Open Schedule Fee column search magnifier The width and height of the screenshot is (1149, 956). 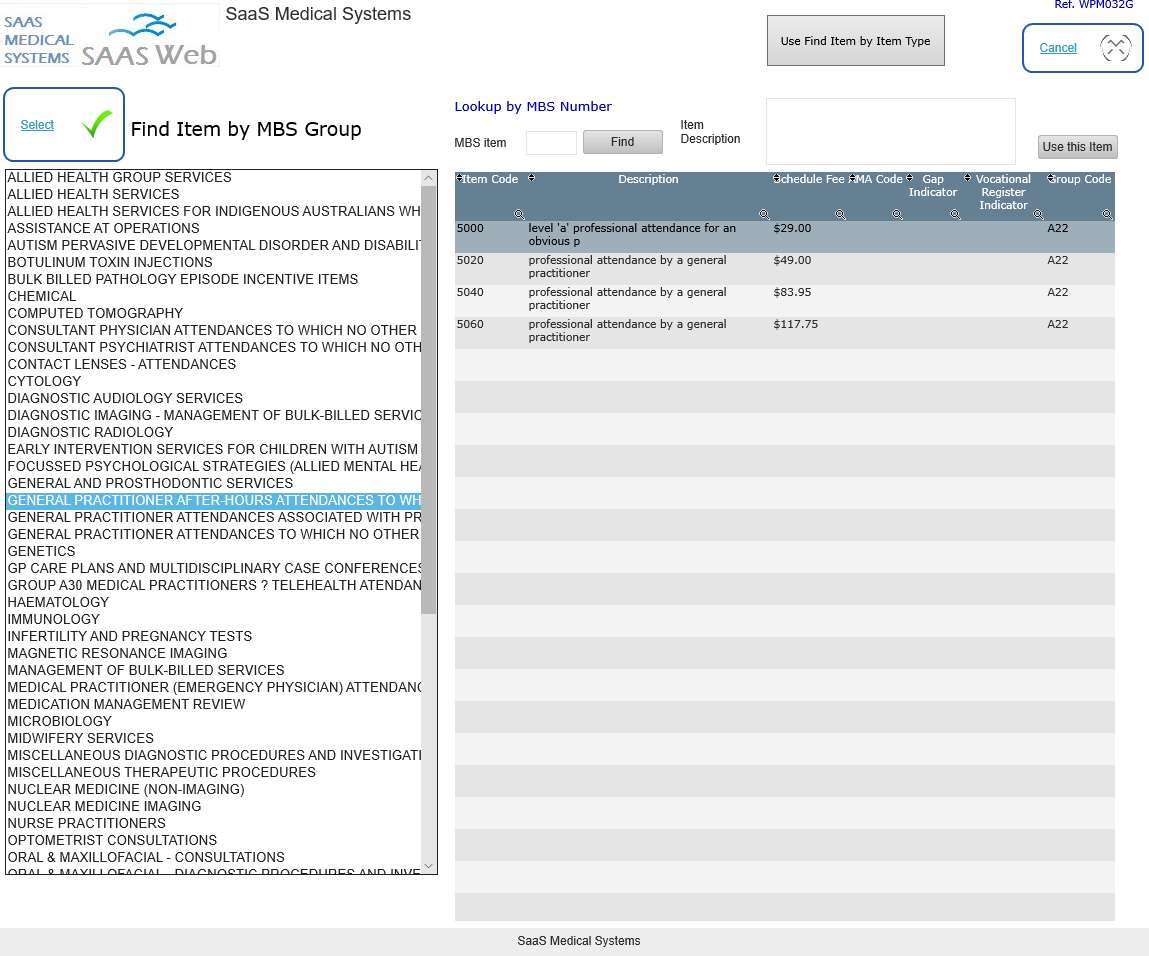tap(840, 215)
